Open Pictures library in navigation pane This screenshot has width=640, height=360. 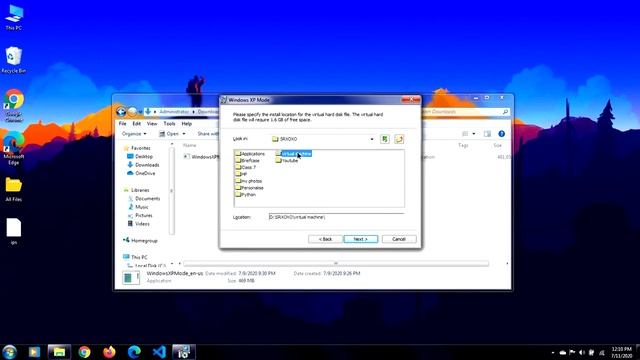140,216
